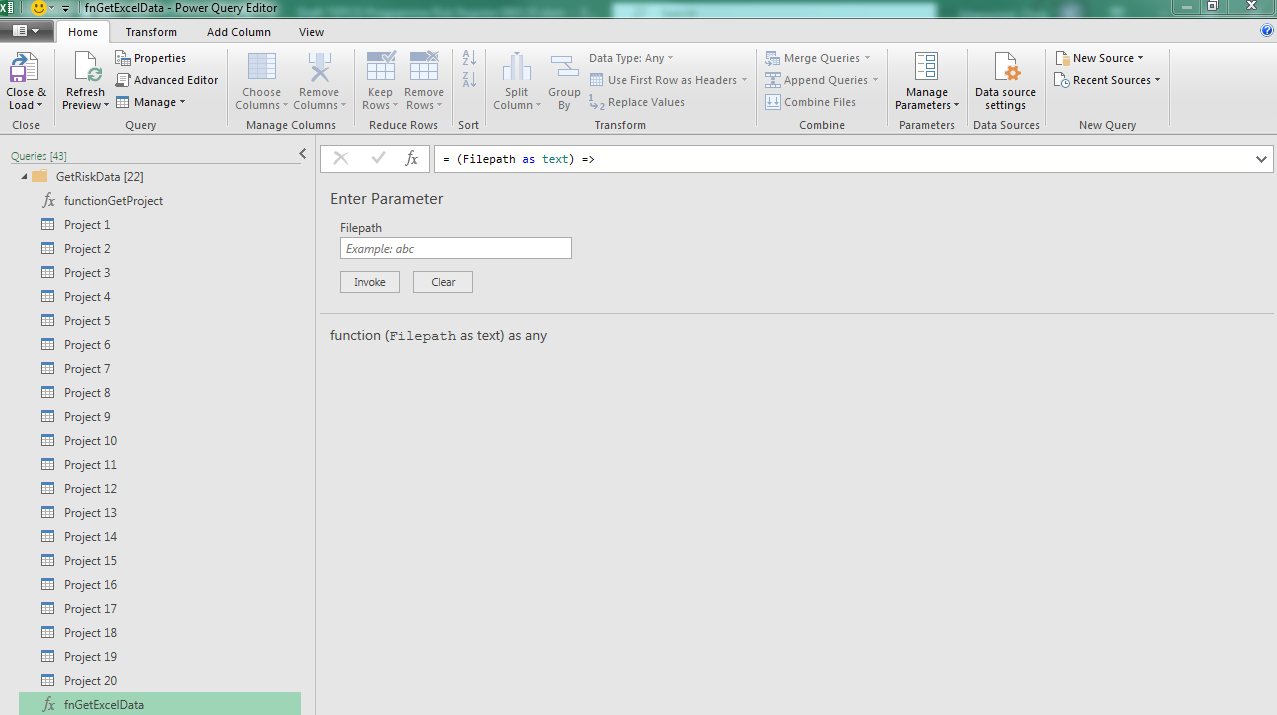Click the Queries [43] pane header
The image size is (1277, 715).
pos(38,156)
